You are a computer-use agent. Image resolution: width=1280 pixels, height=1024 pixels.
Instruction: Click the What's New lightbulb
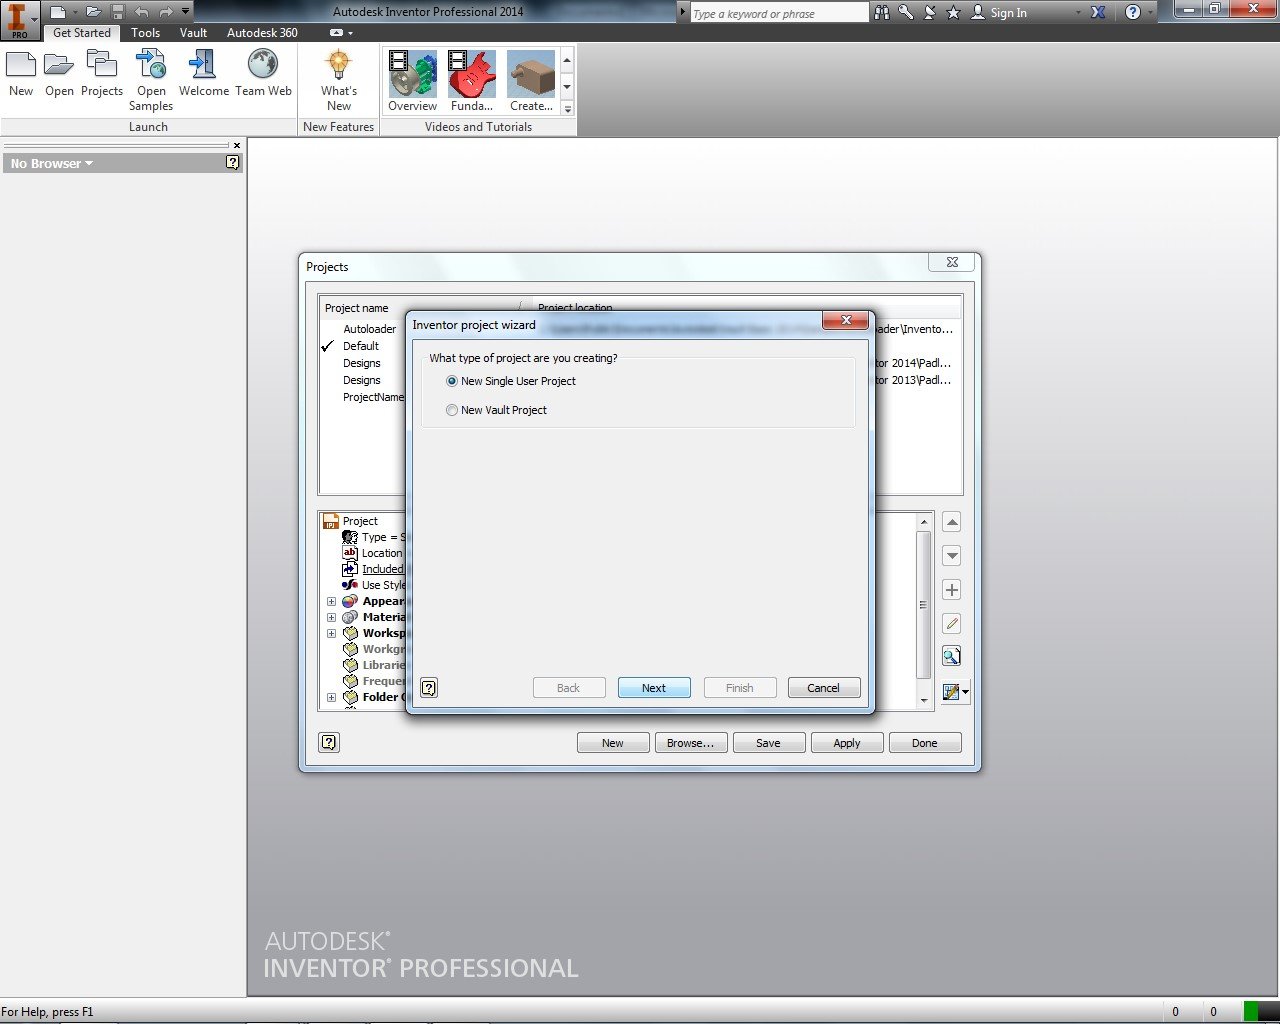(x=339, y=80)
